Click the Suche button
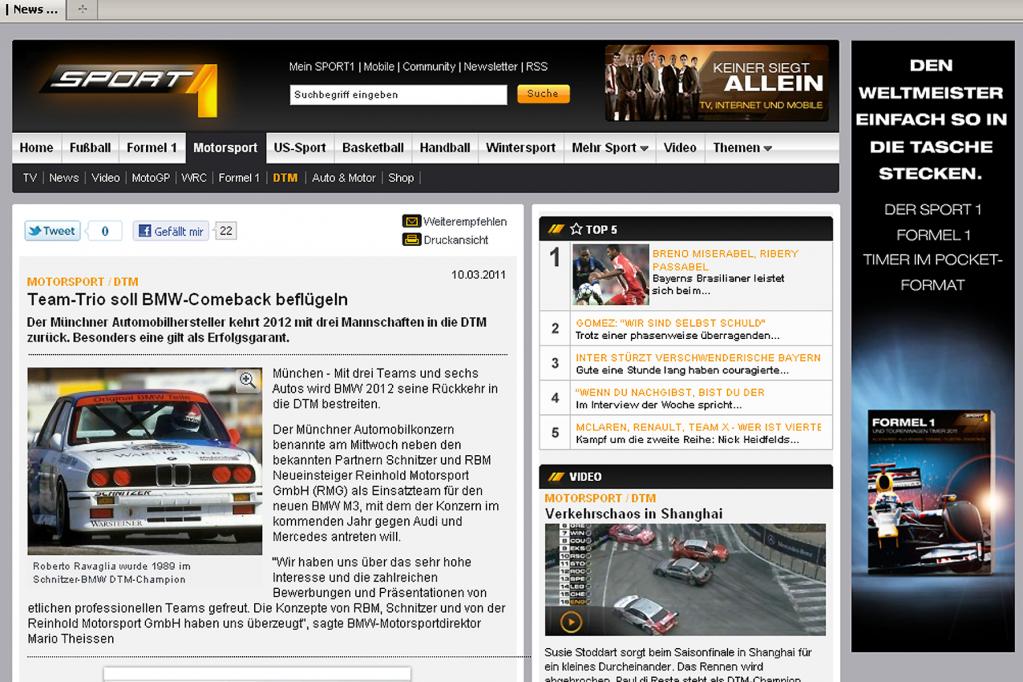 tap(543, 94)
